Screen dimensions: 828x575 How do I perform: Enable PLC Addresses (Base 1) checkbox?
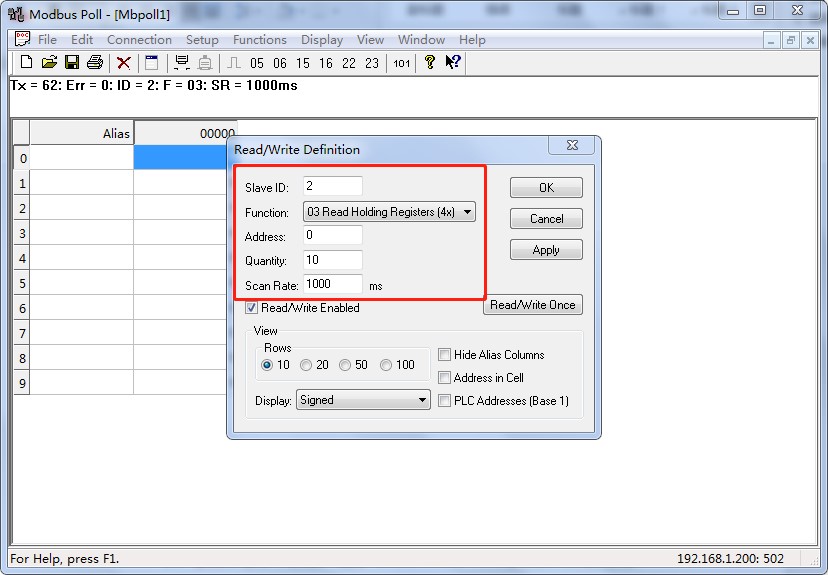[x=444, y=401]
